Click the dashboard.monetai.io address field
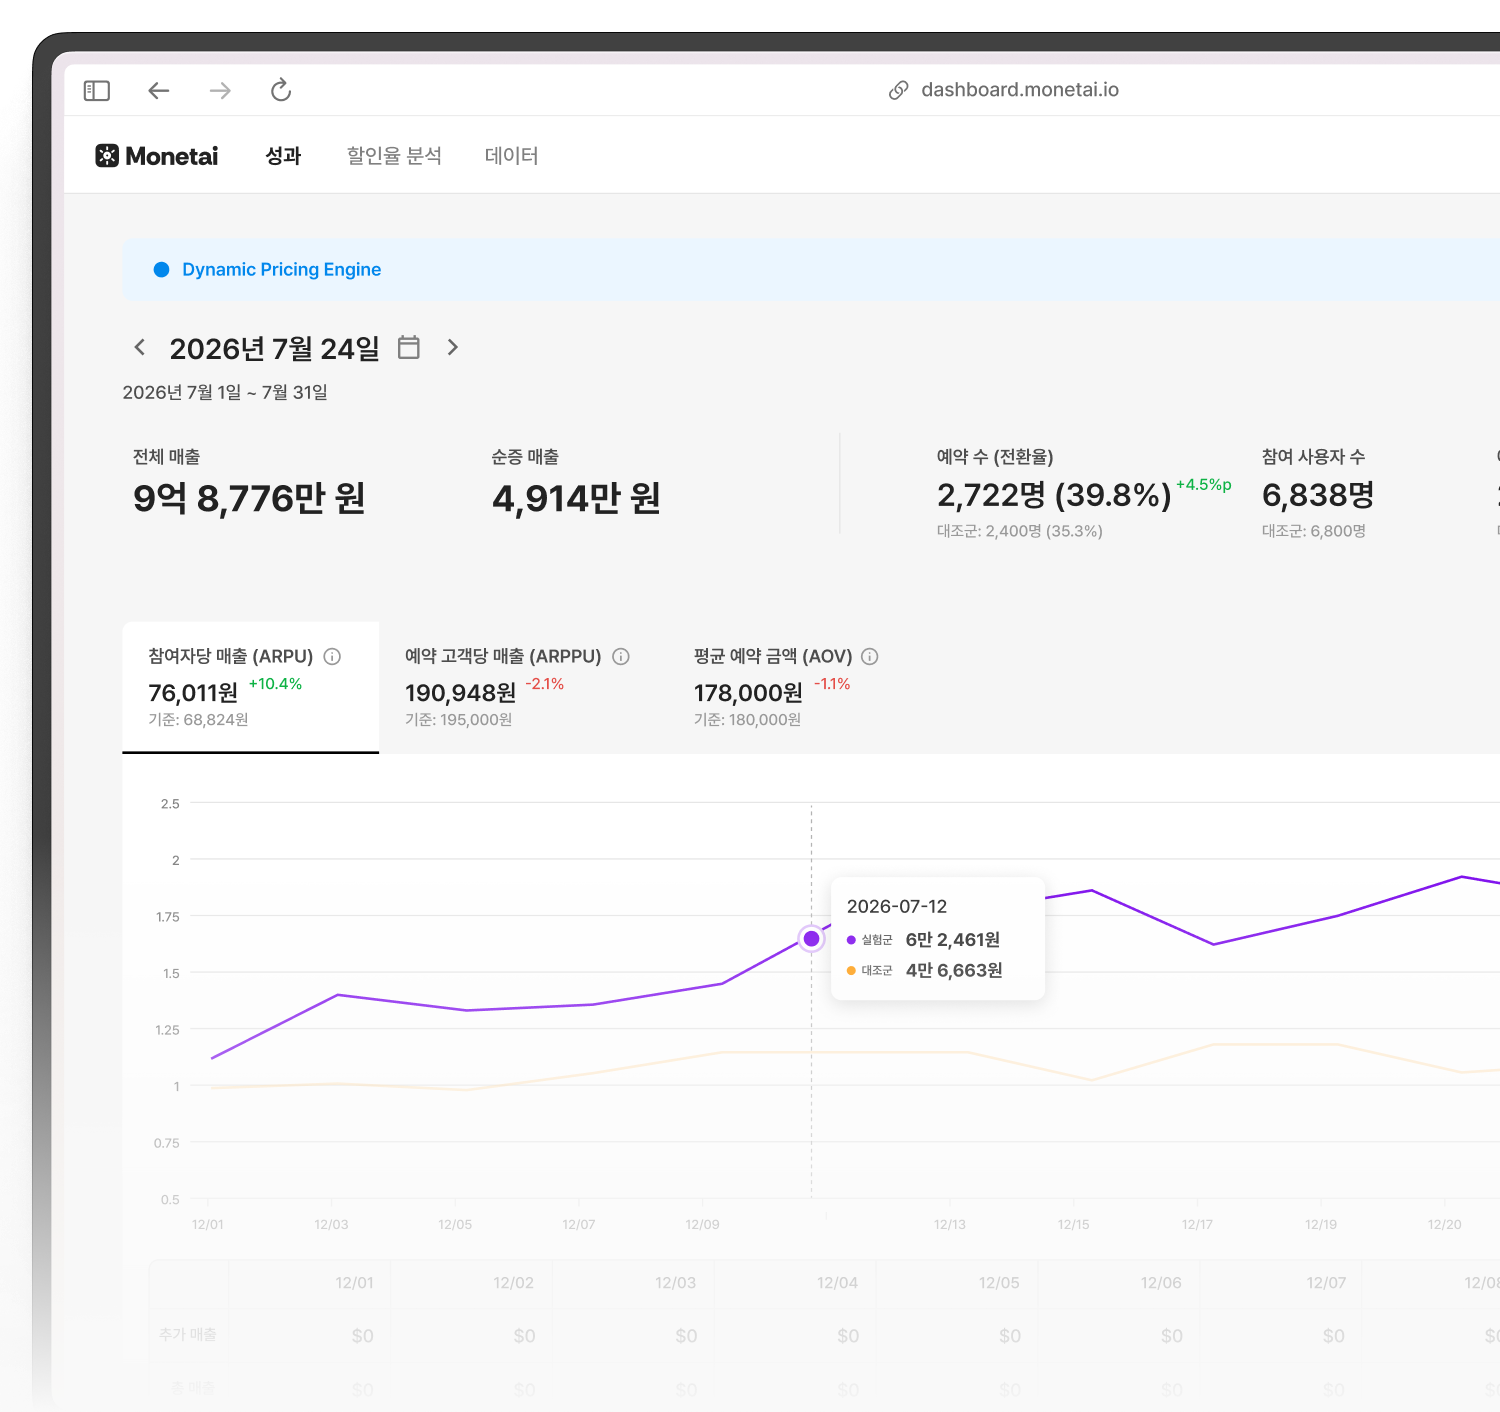This screenshot has width=1500, height=1412. (1020, 90)
